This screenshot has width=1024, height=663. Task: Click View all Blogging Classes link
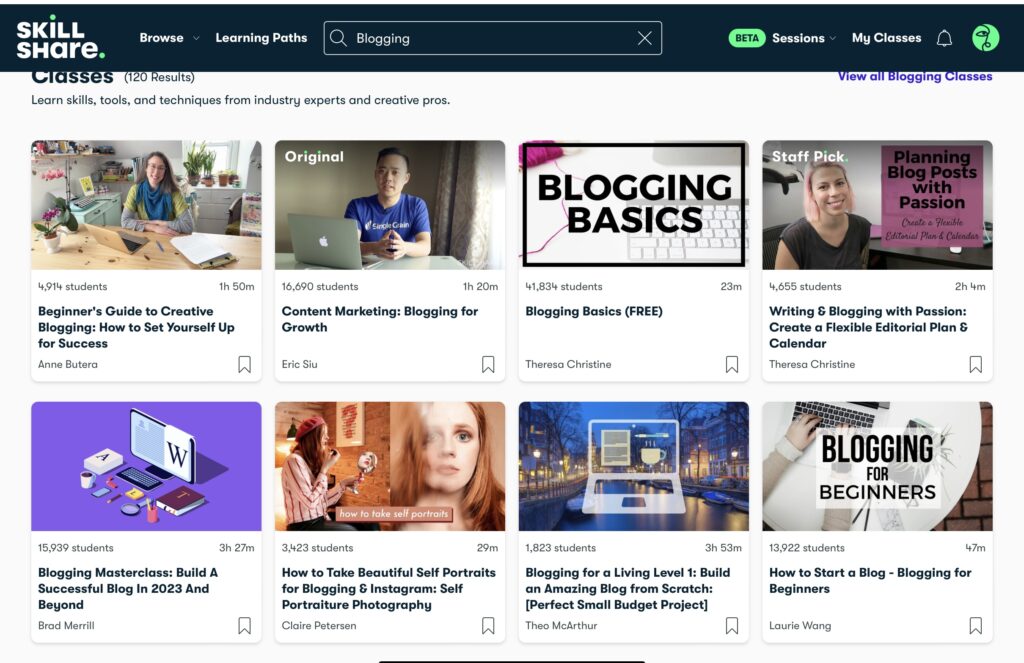coord(914,76)
